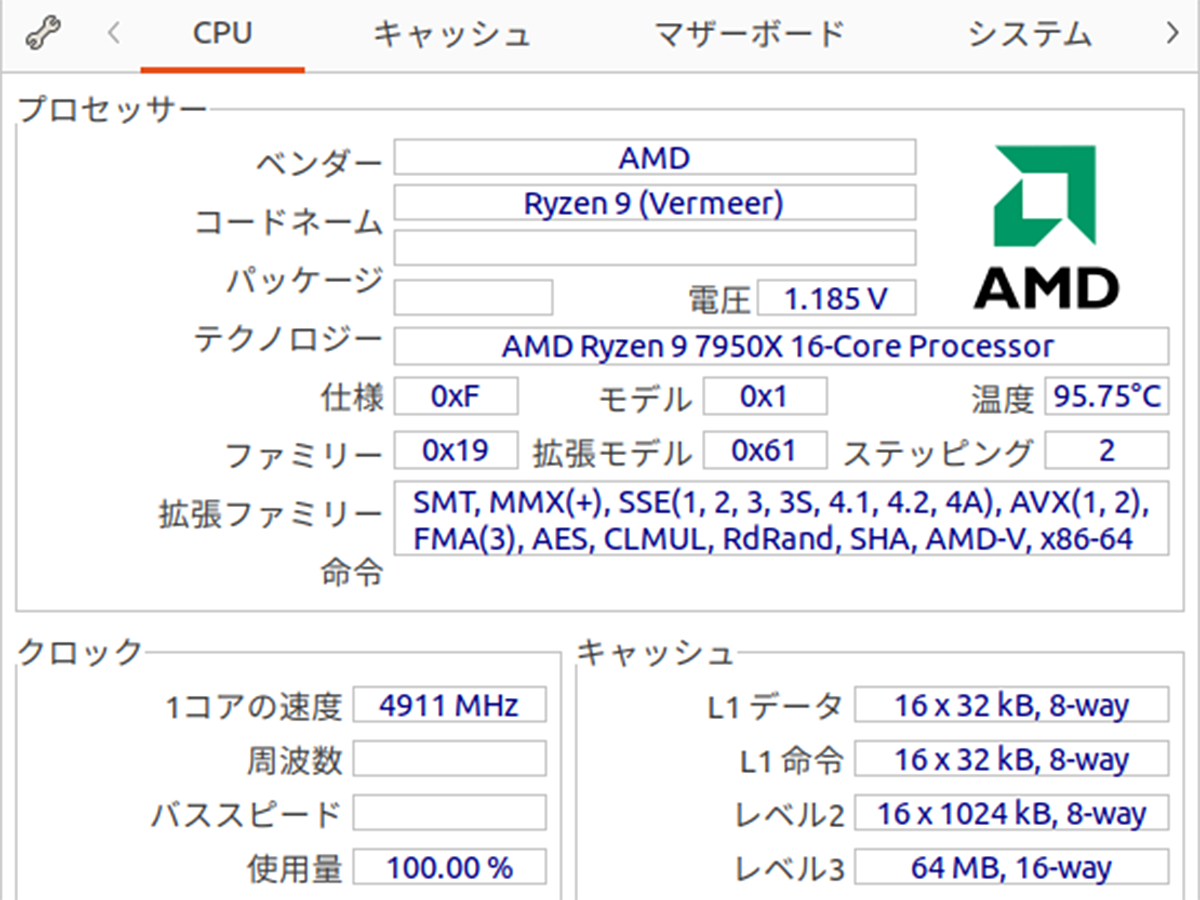Viewport: 1200px width, 900px height.
Task: Click the empty field beside 周波数
Action: 450,759
